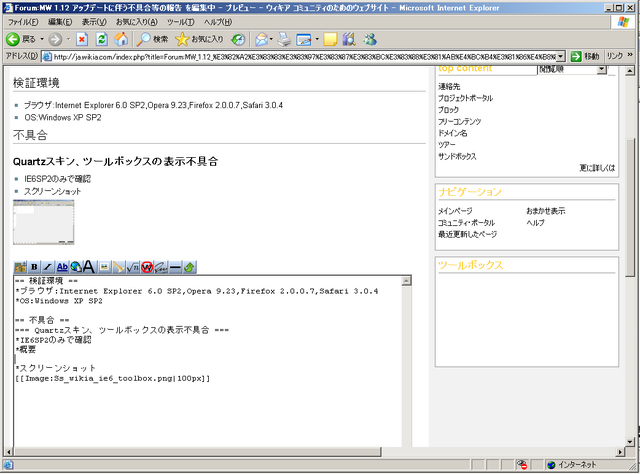Insert embedded image icon in editor

click(x=104, y=267)
